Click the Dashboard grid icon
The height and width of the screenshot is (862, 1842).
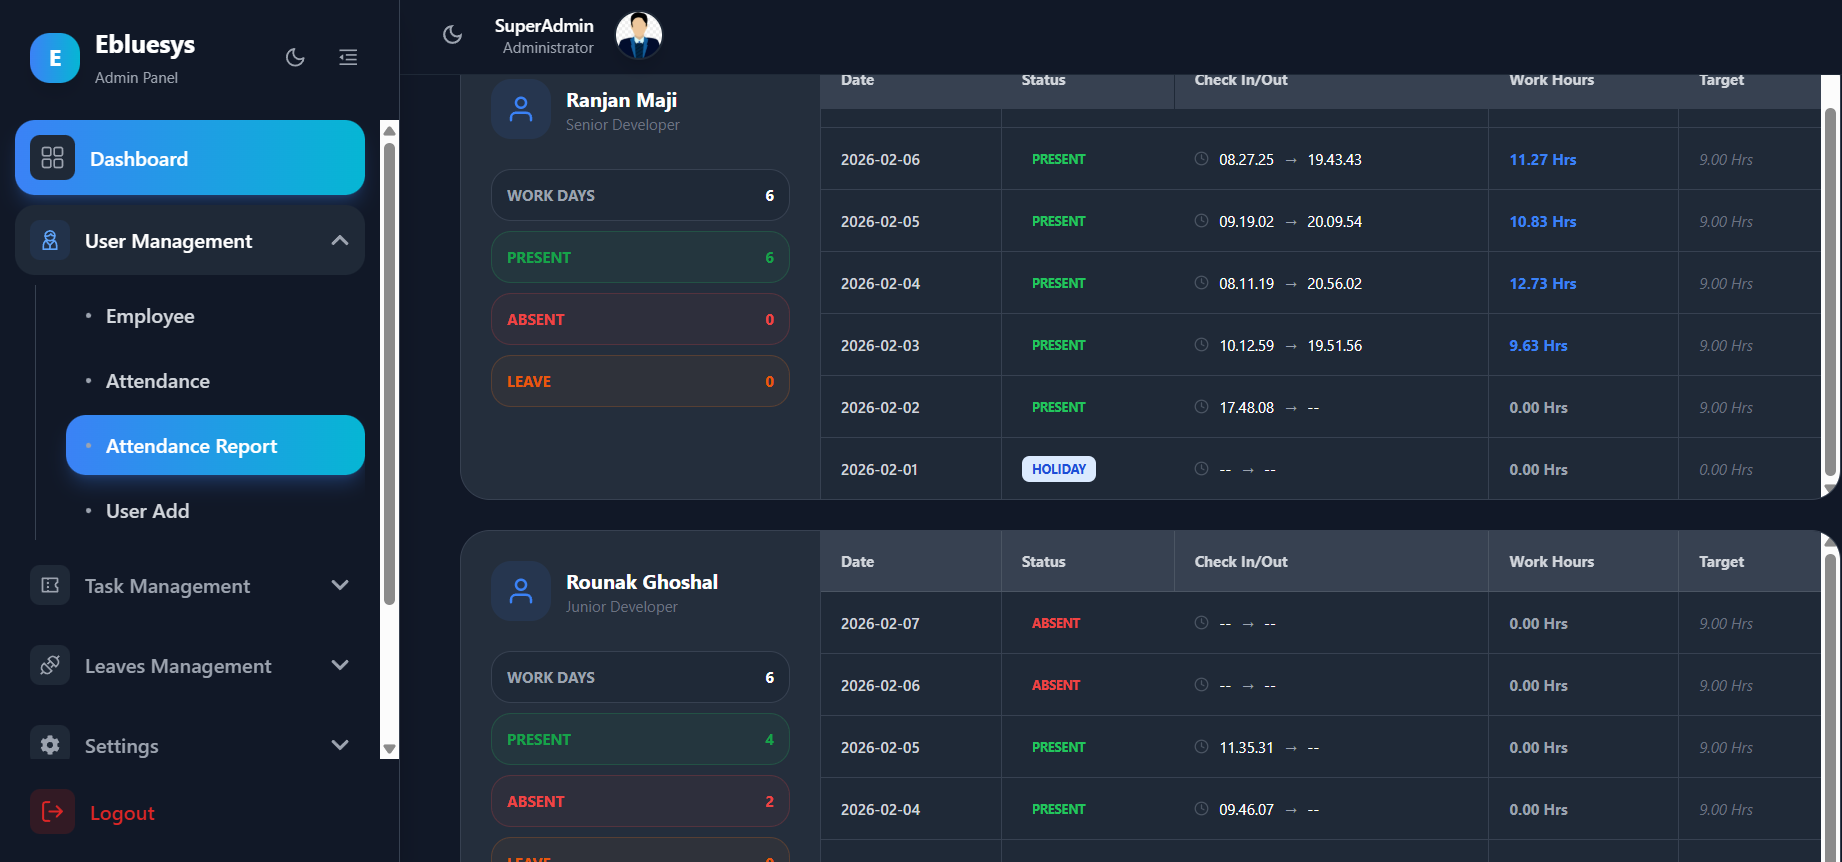click(52, 158)
